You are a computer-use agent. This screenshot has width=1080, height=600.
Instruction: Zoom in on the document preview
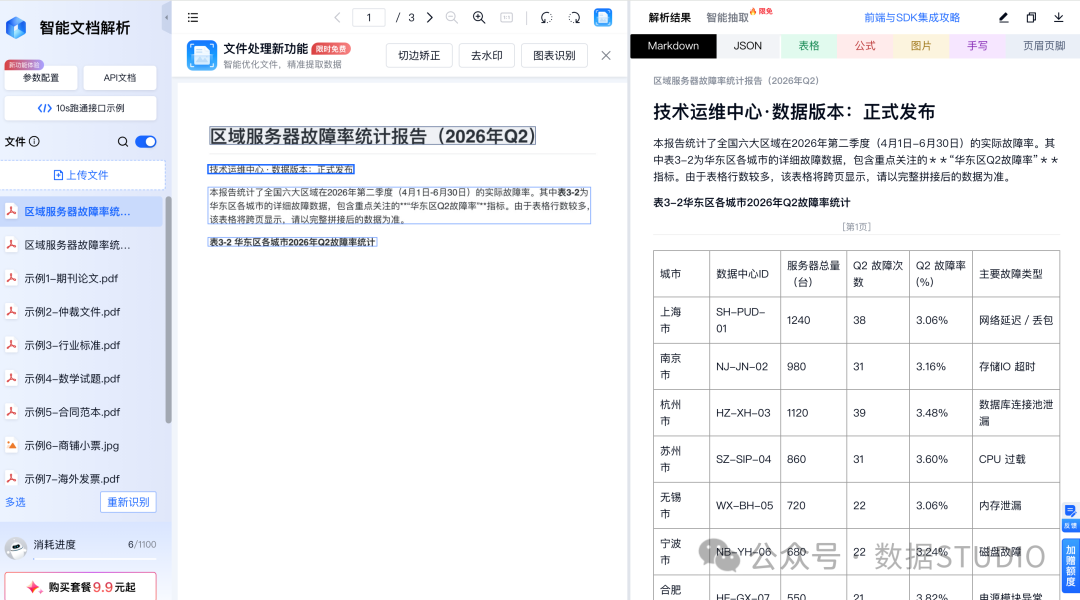coord(479,17)
